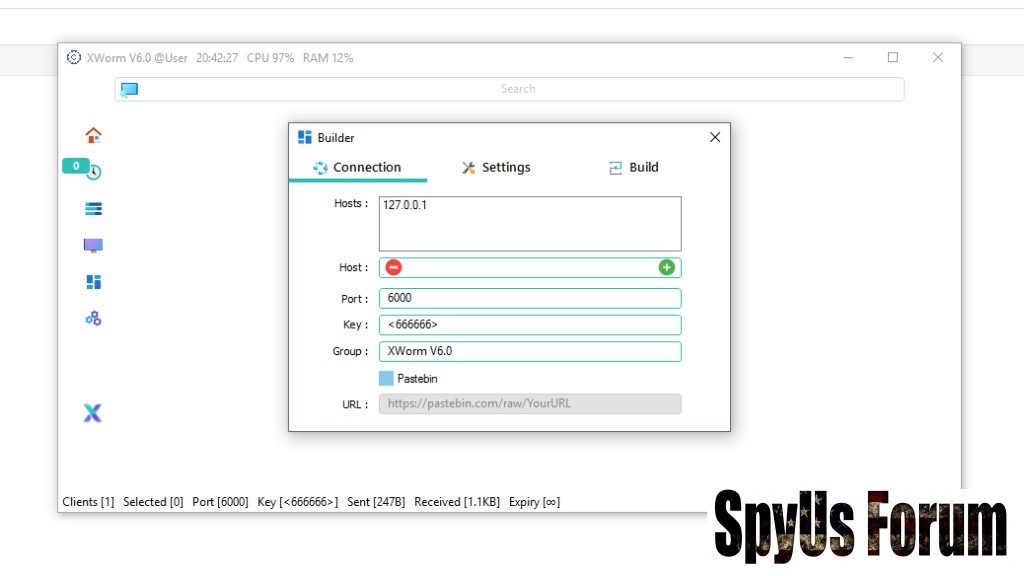This screenshot has width=1024, height=576.
Task: Click the X logo in the sidebar
Action: [x=92, y=413]
